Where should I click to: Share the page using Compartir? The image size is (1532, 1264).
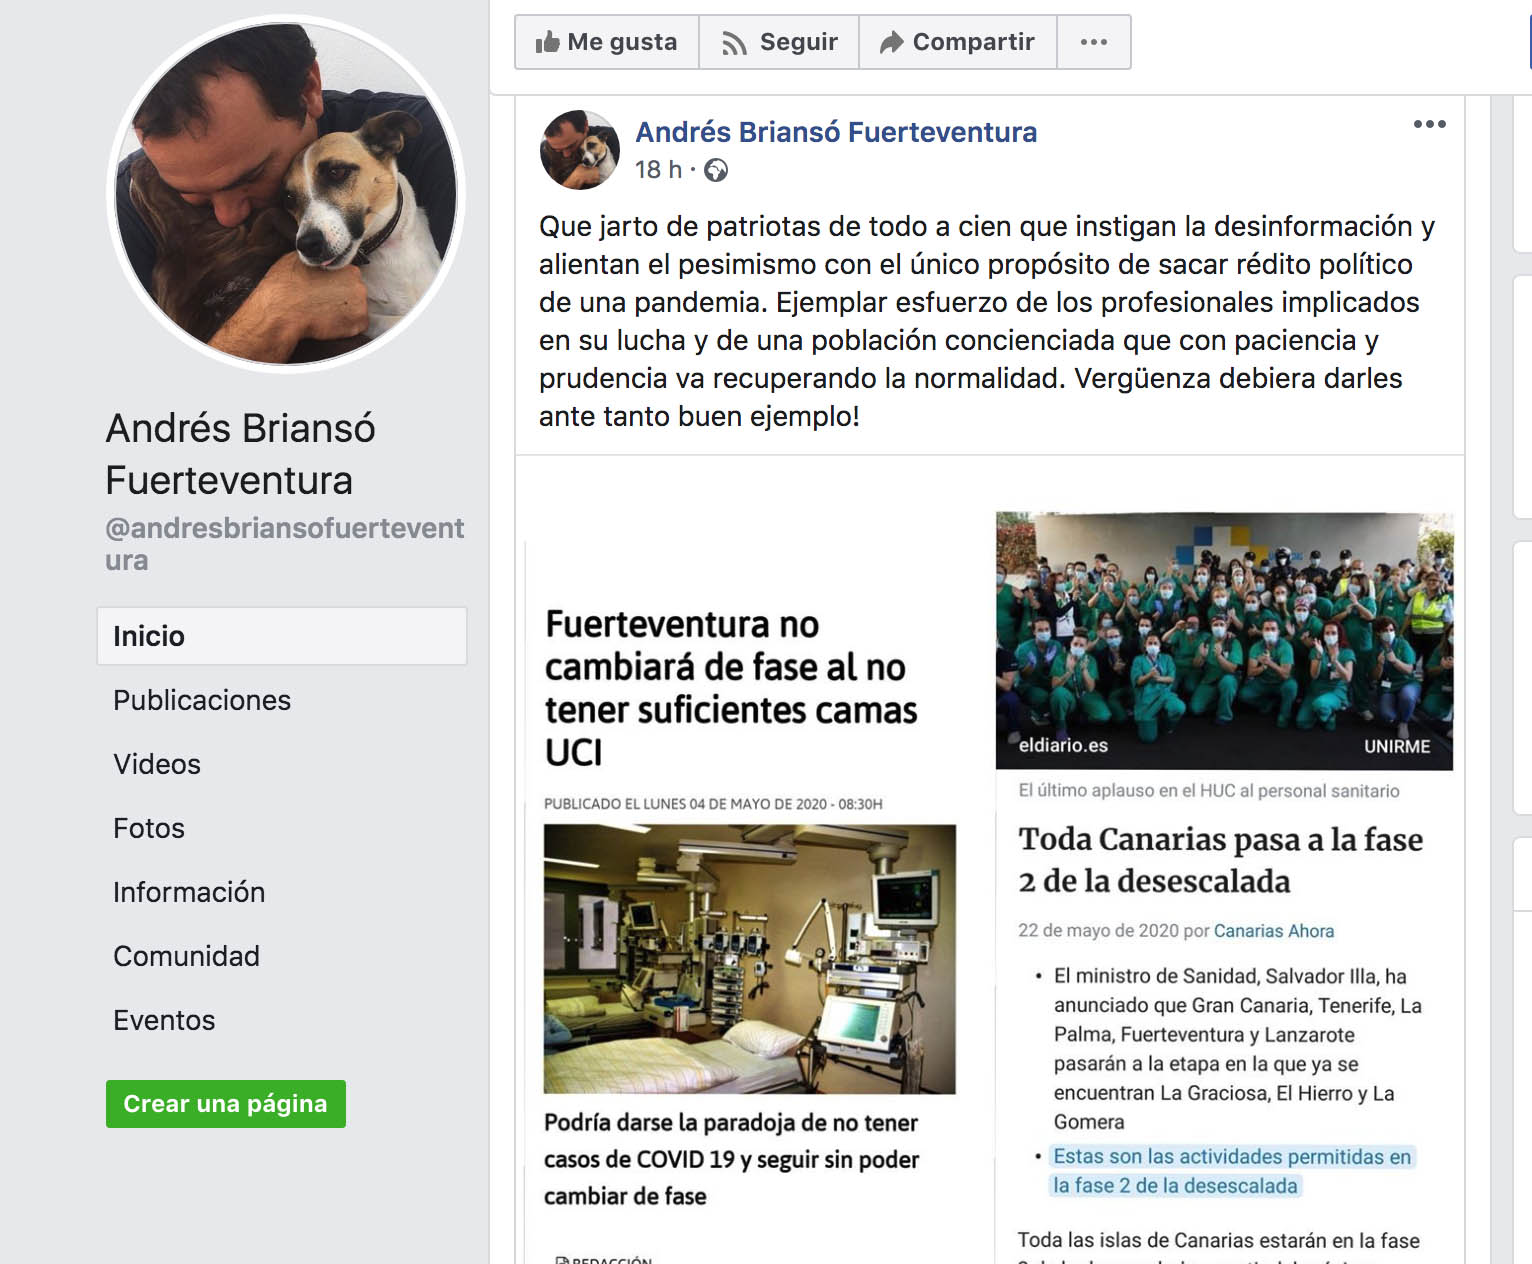(x=957, y=42)
